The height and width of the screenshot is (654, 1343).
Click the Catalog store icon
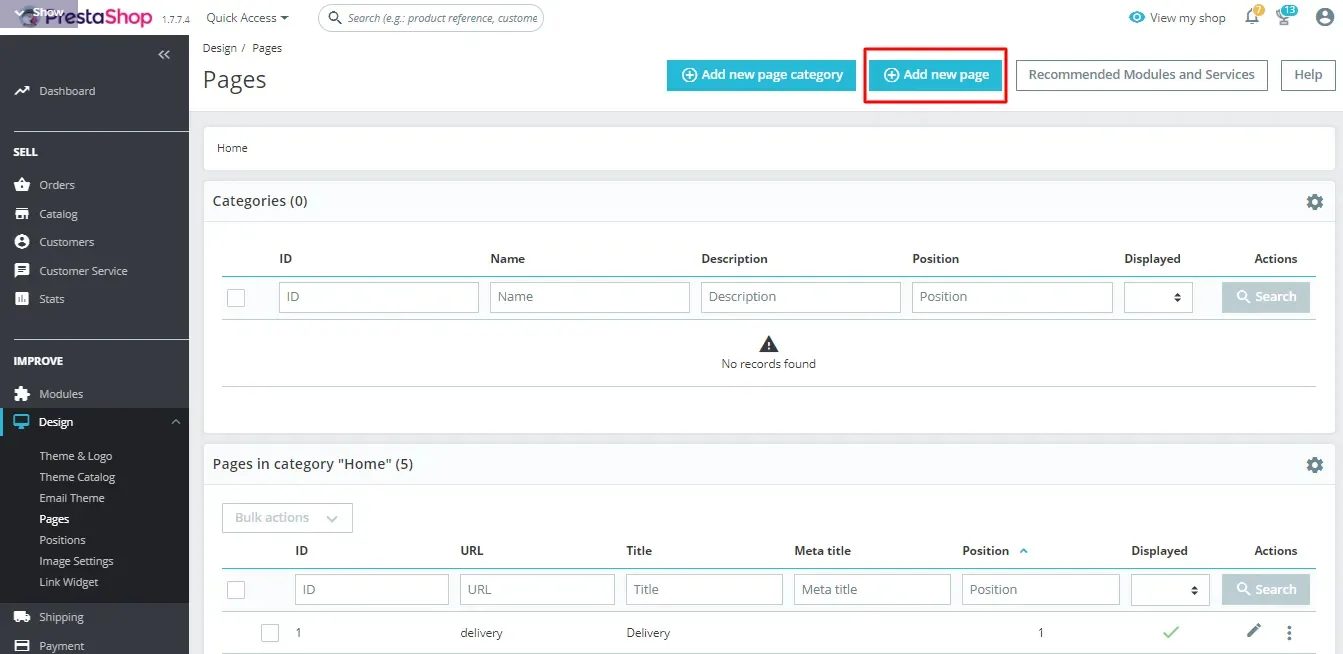(x=22, y=214)
